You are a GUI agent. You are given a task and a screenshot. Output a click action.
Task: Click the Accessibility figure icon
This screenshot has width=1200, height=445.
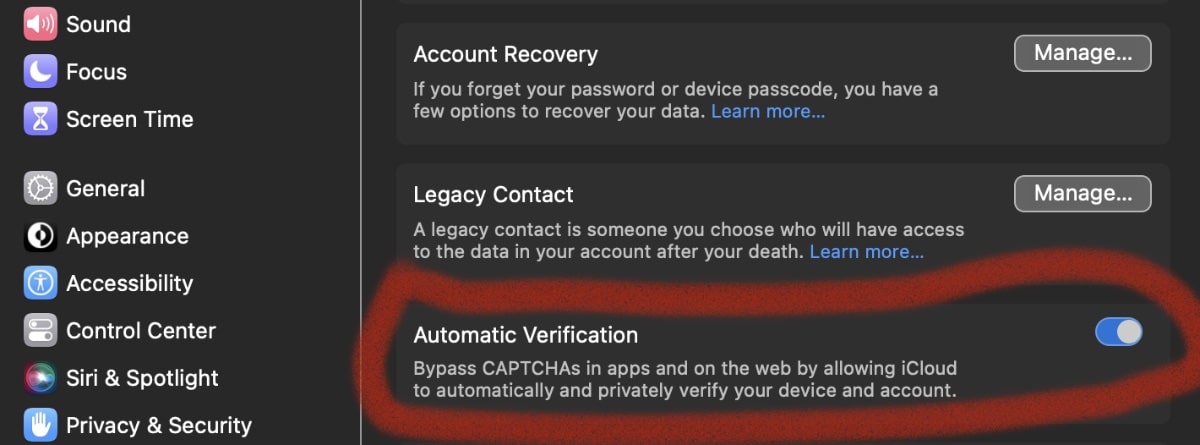point(40,283)
